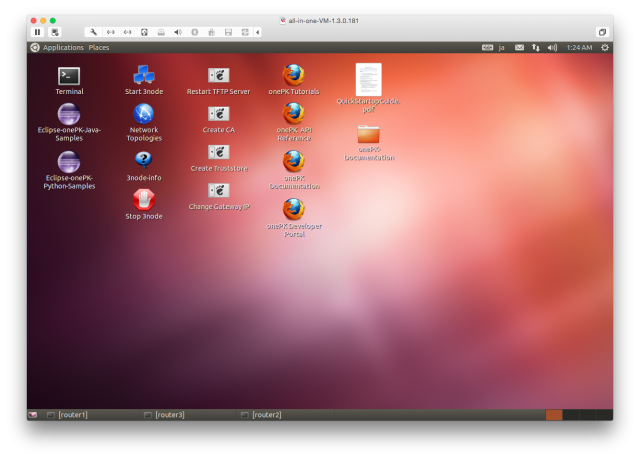
Task: Open the QuickStartupGuide.pdf file
Action: tap(369, 80)
